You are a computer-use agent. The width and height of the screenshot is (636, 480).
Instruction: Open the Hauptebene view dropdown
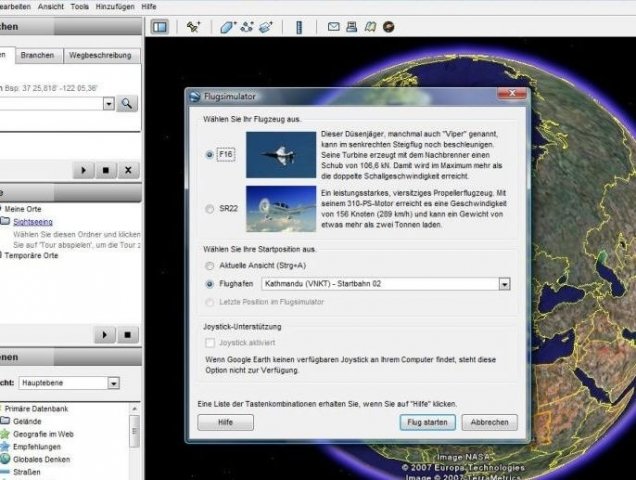(x=114, y=383)
